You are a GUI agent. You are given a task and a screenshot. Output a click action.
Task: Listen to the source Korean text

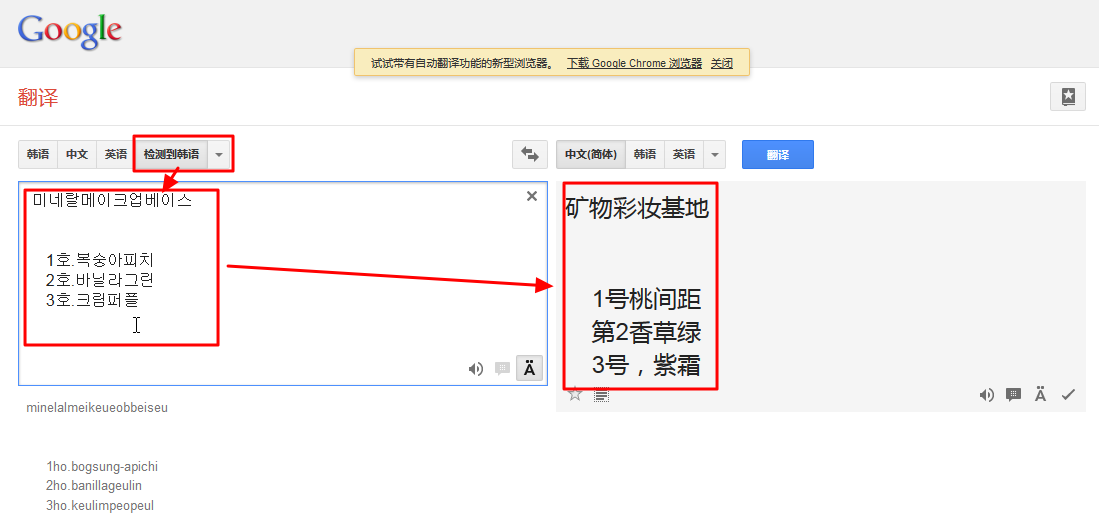pos(476,369)
